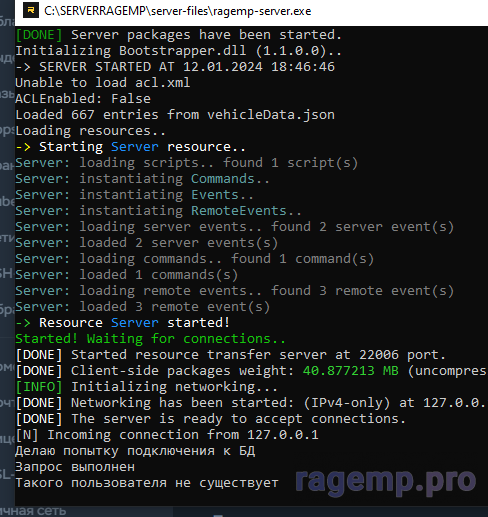
Task: Click the "loaded 3 remote event(s)" line
Action: (142, 307)
